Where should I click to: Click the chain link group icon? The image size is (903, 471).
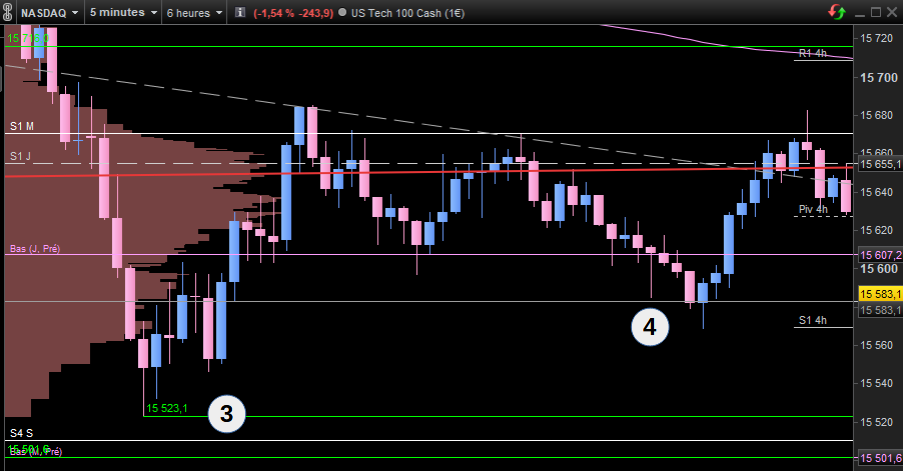(7, 13)
